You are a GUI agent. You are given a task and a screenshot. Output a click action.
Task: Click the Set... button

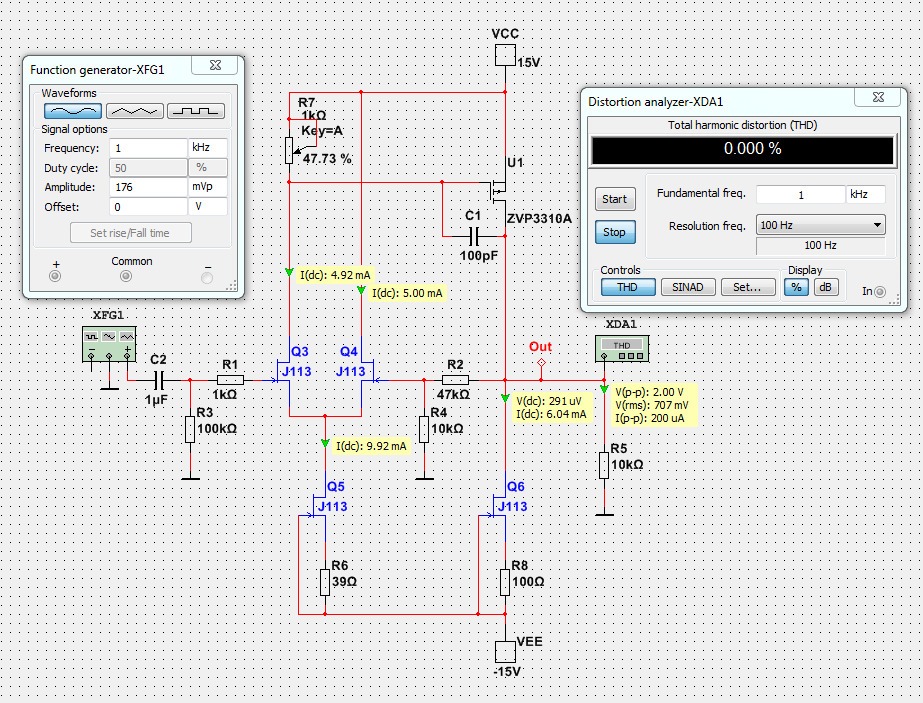tap(748, 287)
